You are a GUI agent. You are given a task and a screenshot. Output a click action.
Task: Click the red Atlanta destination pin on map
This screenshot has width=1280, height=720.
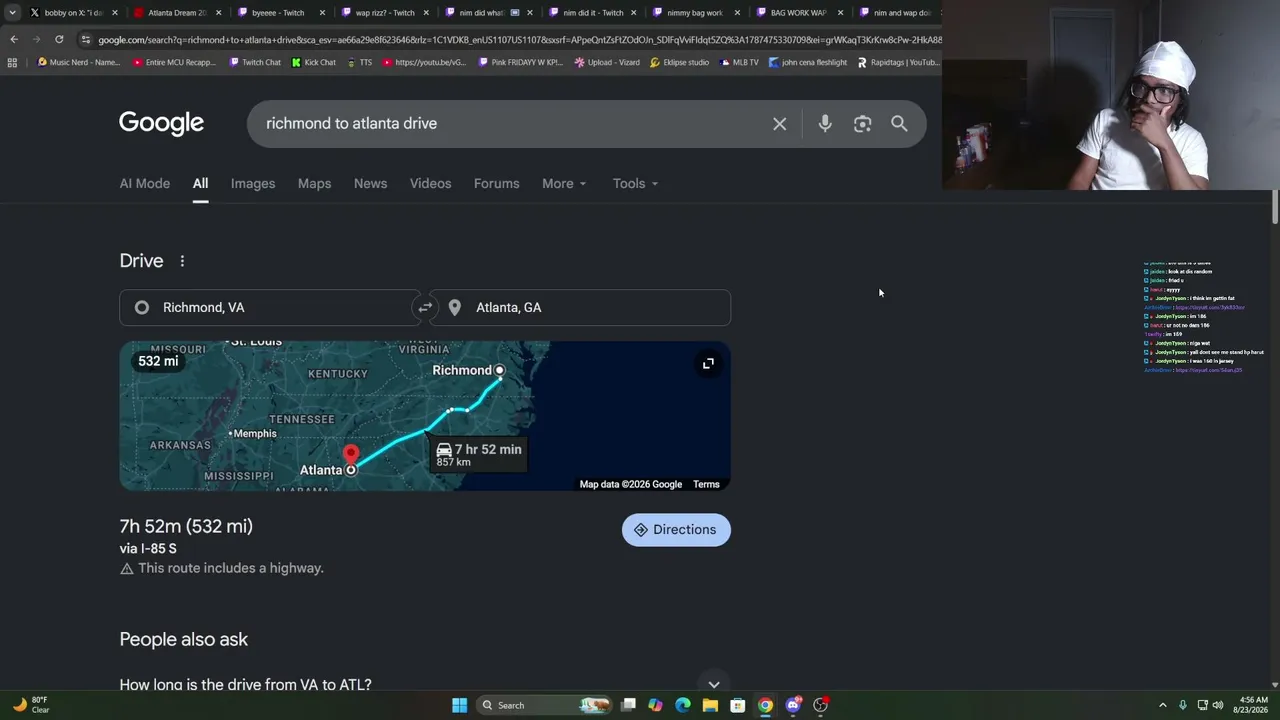point(351,456)
